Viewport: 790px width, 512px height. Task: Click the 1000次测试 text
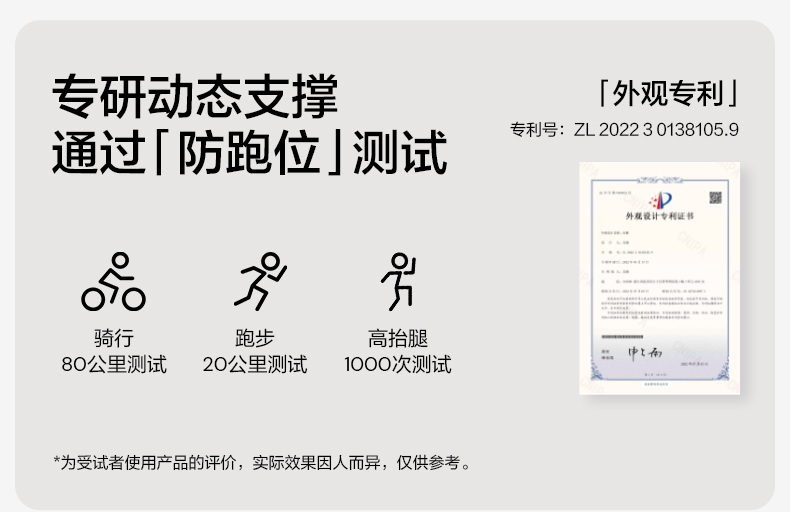click(x=398, y=364)
